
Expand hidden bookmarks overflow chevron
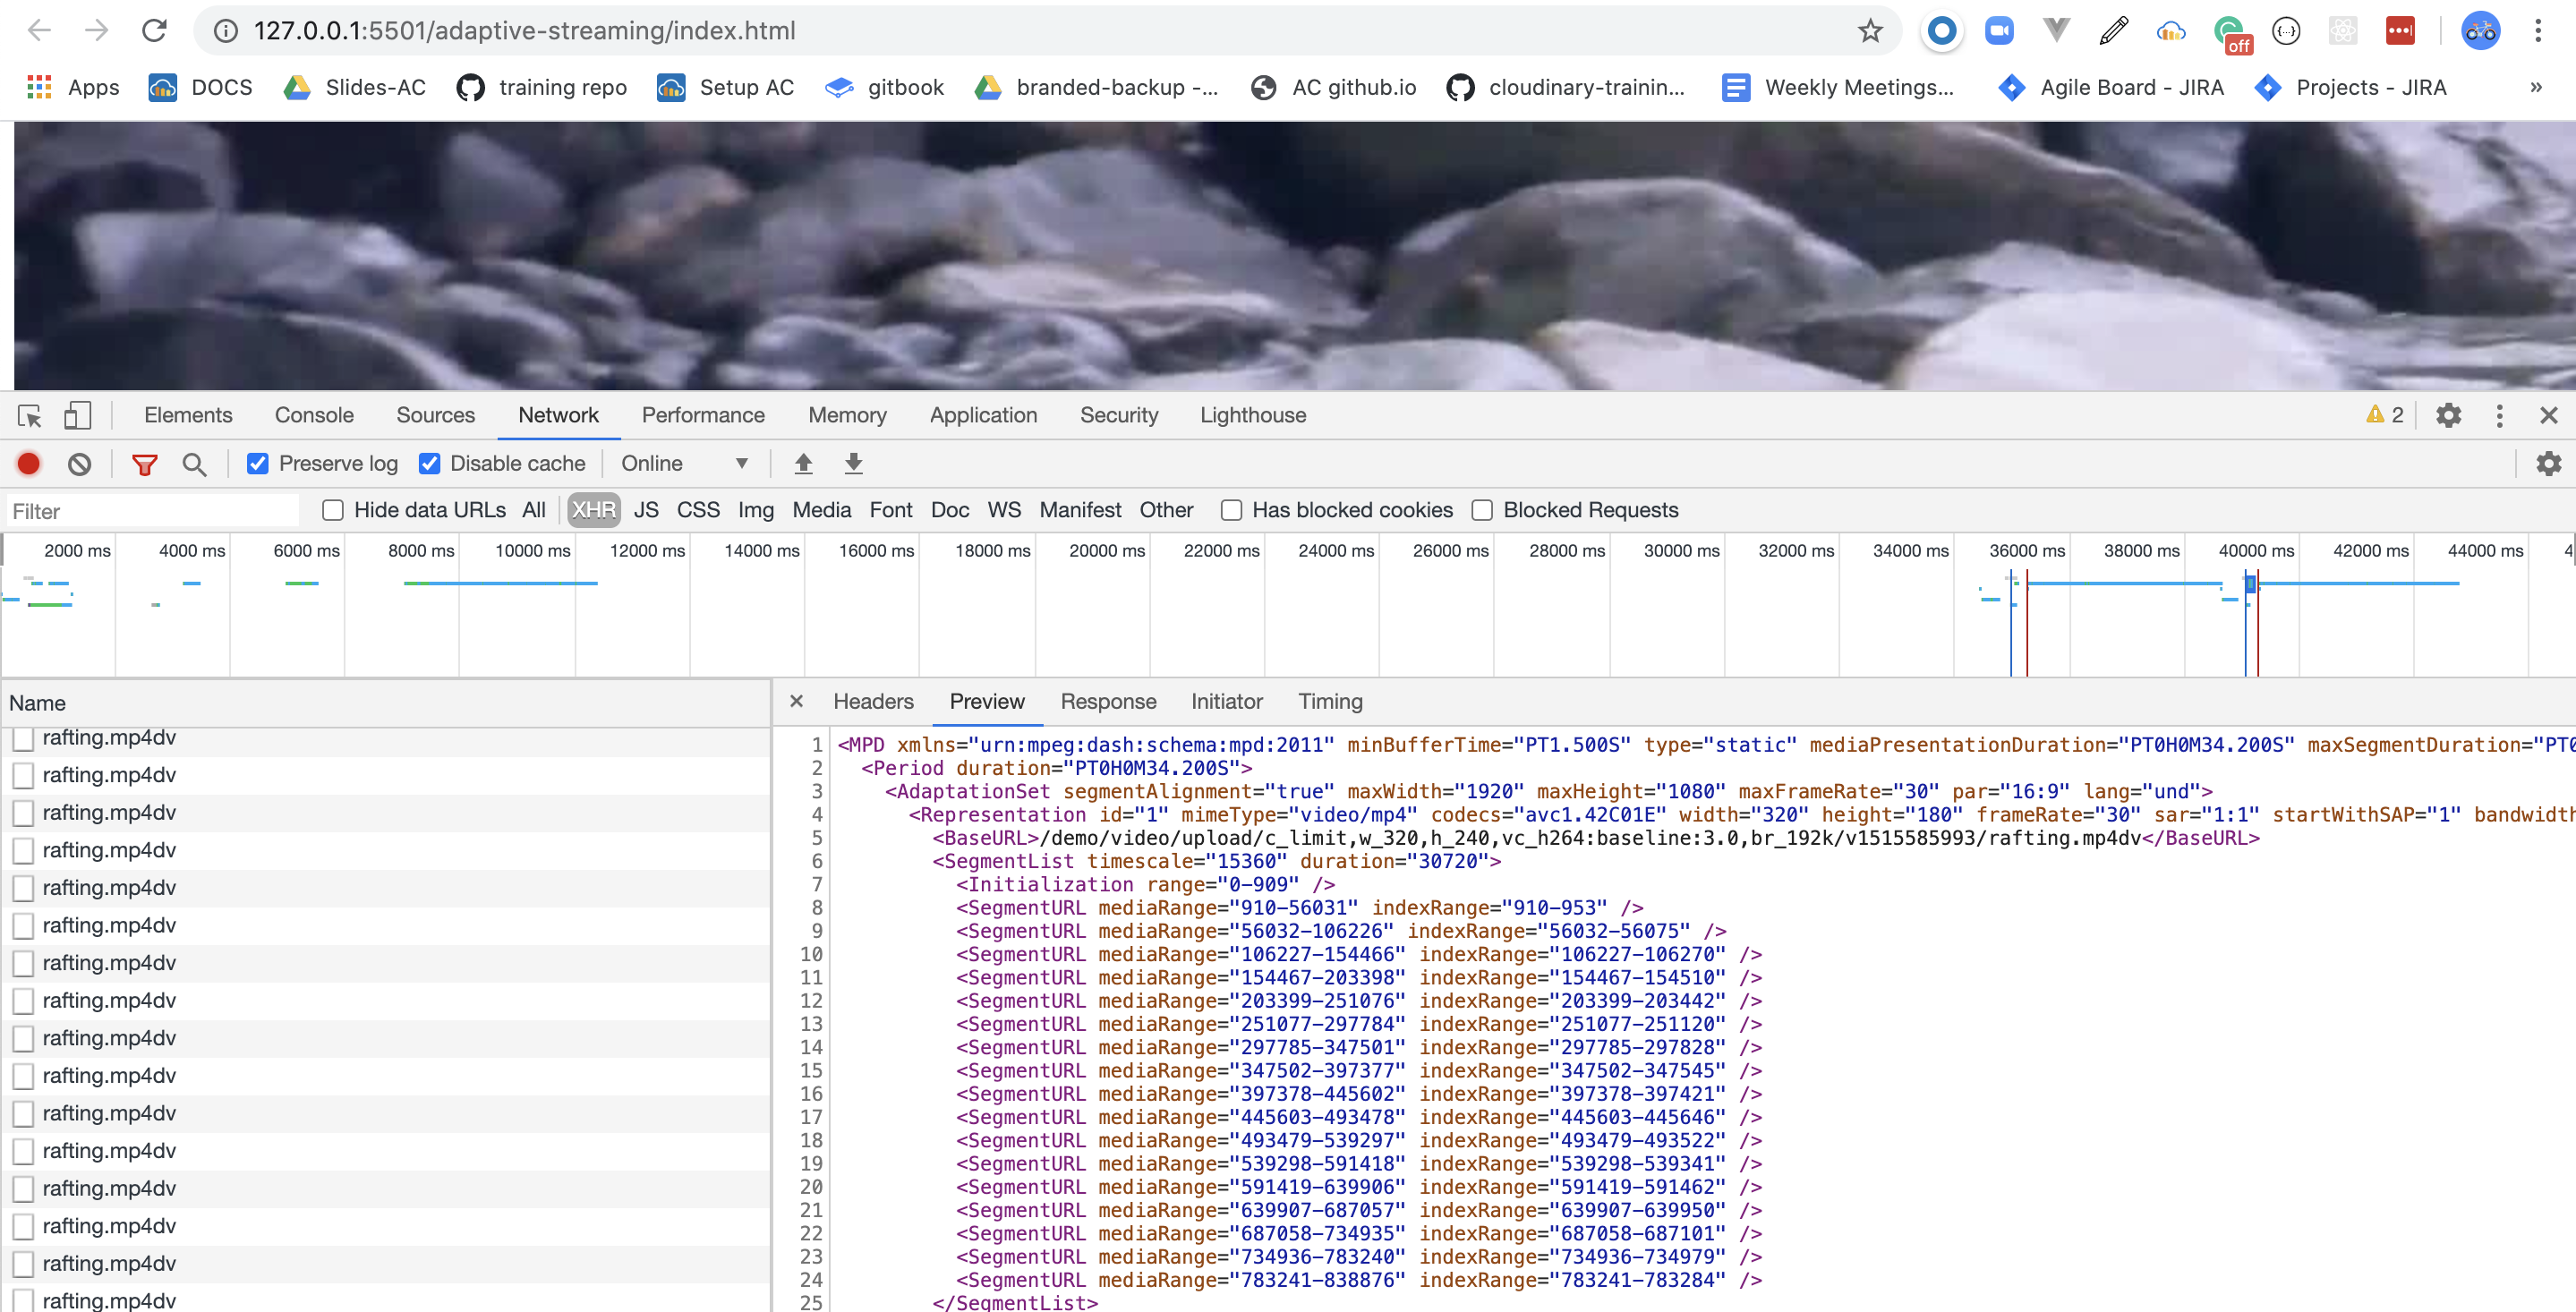(2535, 87)
